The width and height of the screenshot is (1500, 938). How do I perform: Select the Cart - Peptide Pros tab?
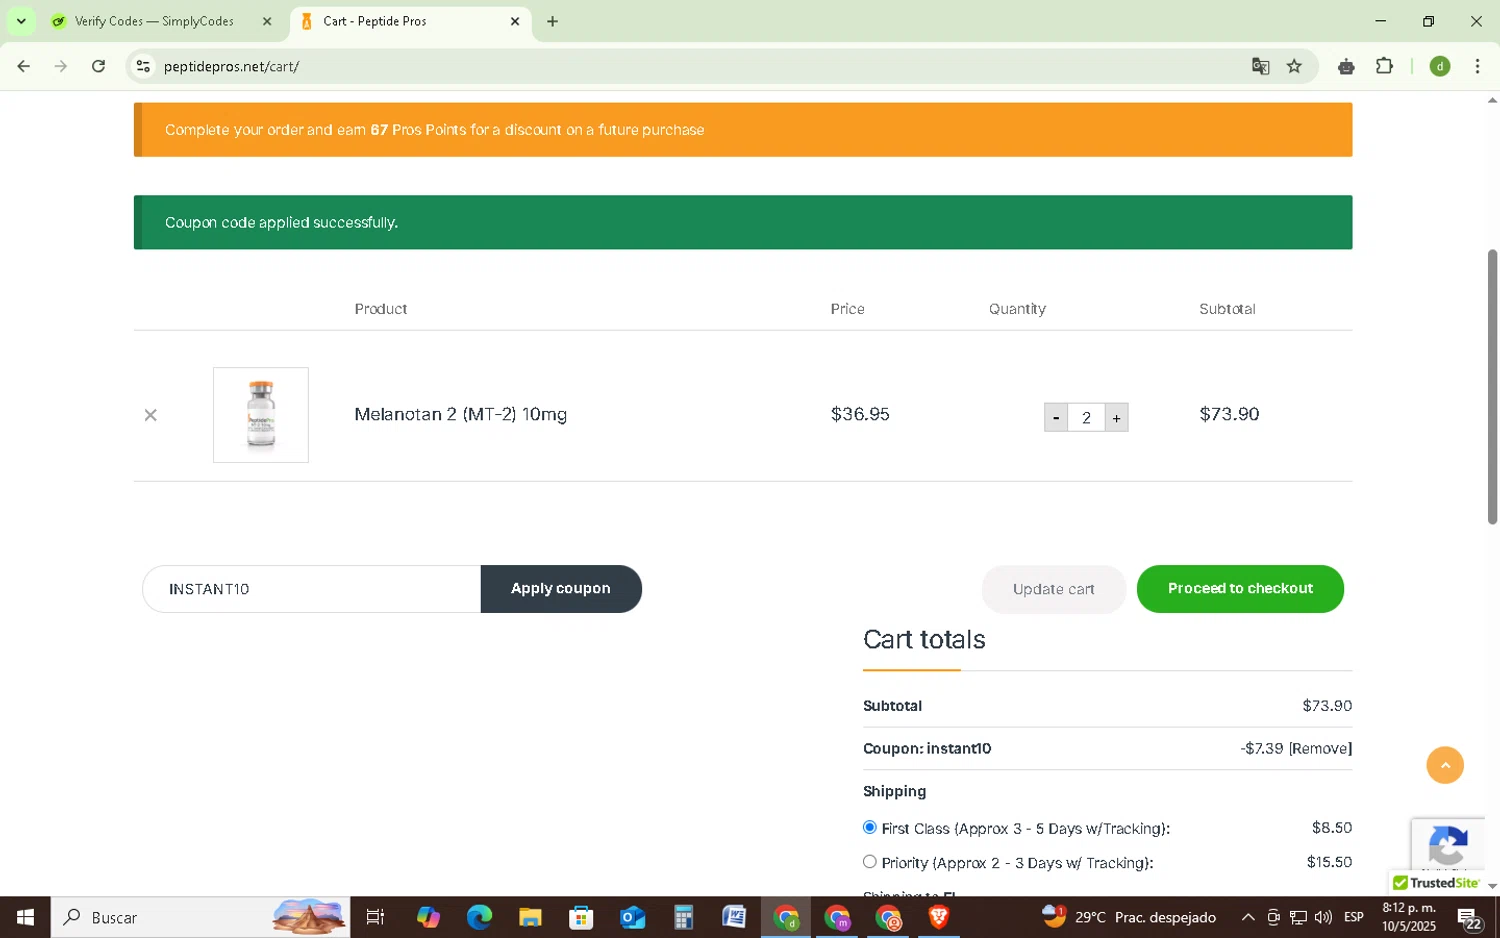pyautogui.click(x=400, y=21)
